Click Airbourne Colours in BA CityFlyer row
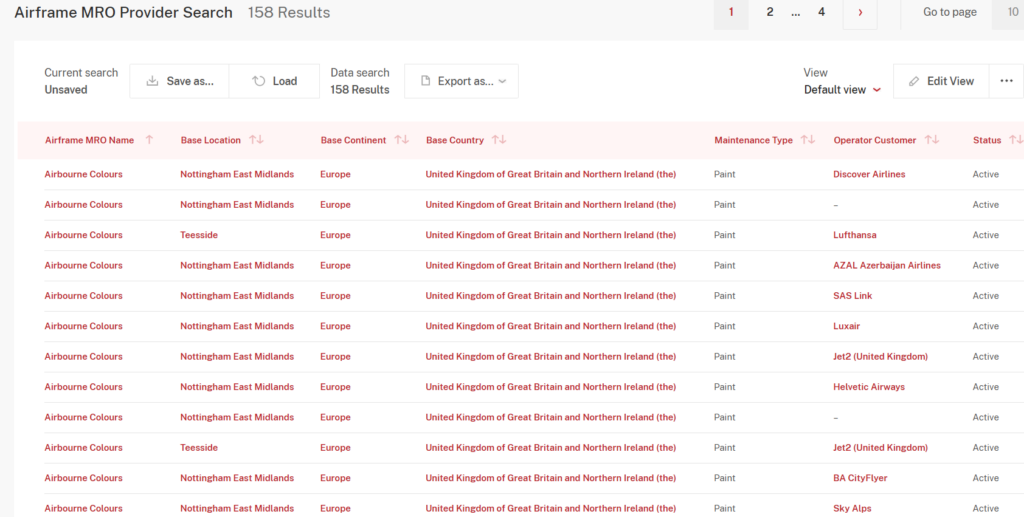Viewport: 1024px width, 517px height. [x=84, y=478]
